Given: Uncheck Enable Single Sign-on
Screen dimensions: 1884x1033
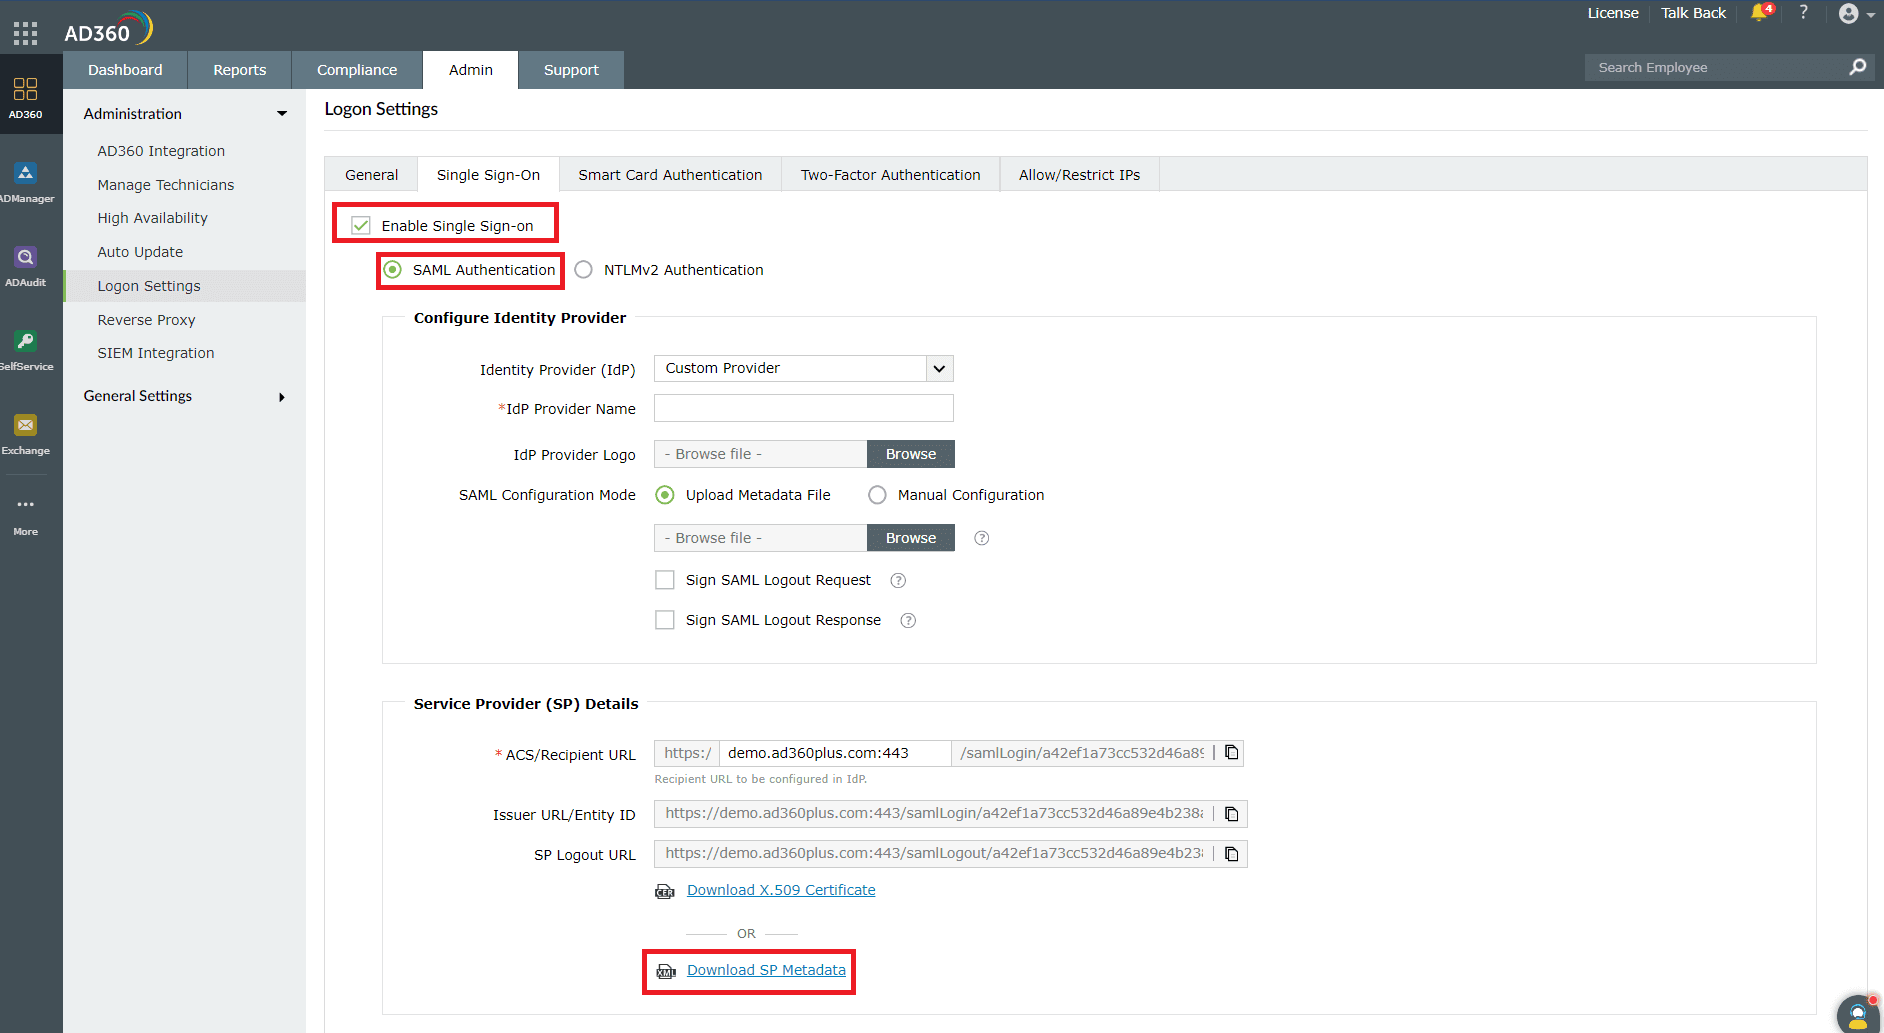Looking at the screenshot, I should (360, 225).
